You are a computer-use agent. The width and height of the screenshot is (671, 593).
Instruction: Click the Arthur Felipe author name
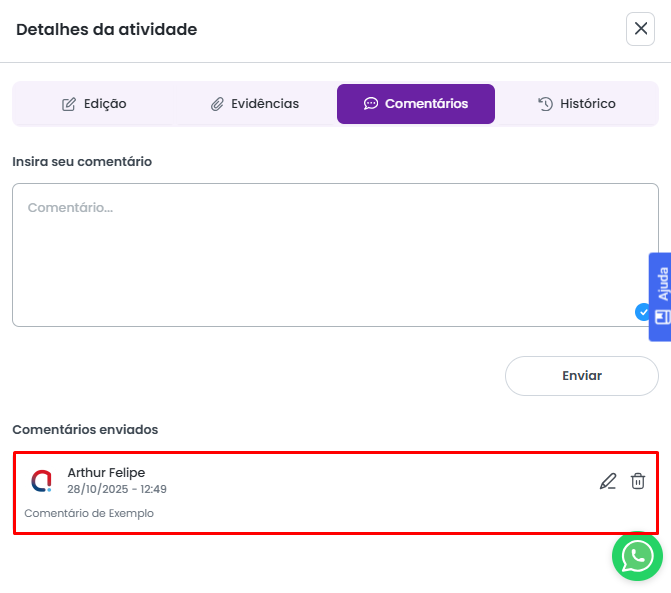pos(106,472)
